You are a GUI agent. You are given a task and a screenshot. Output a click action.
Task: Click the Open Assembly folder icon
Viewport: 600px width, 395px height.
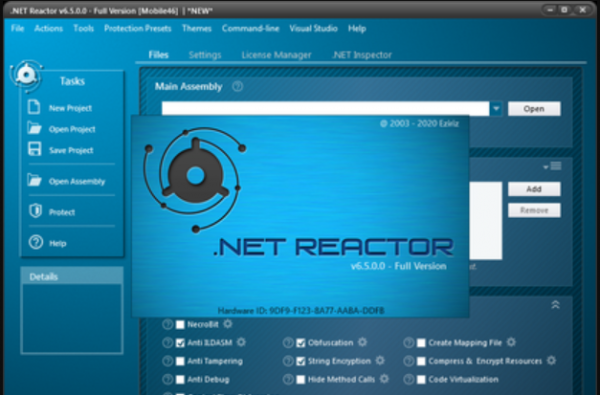coord(34,180)
